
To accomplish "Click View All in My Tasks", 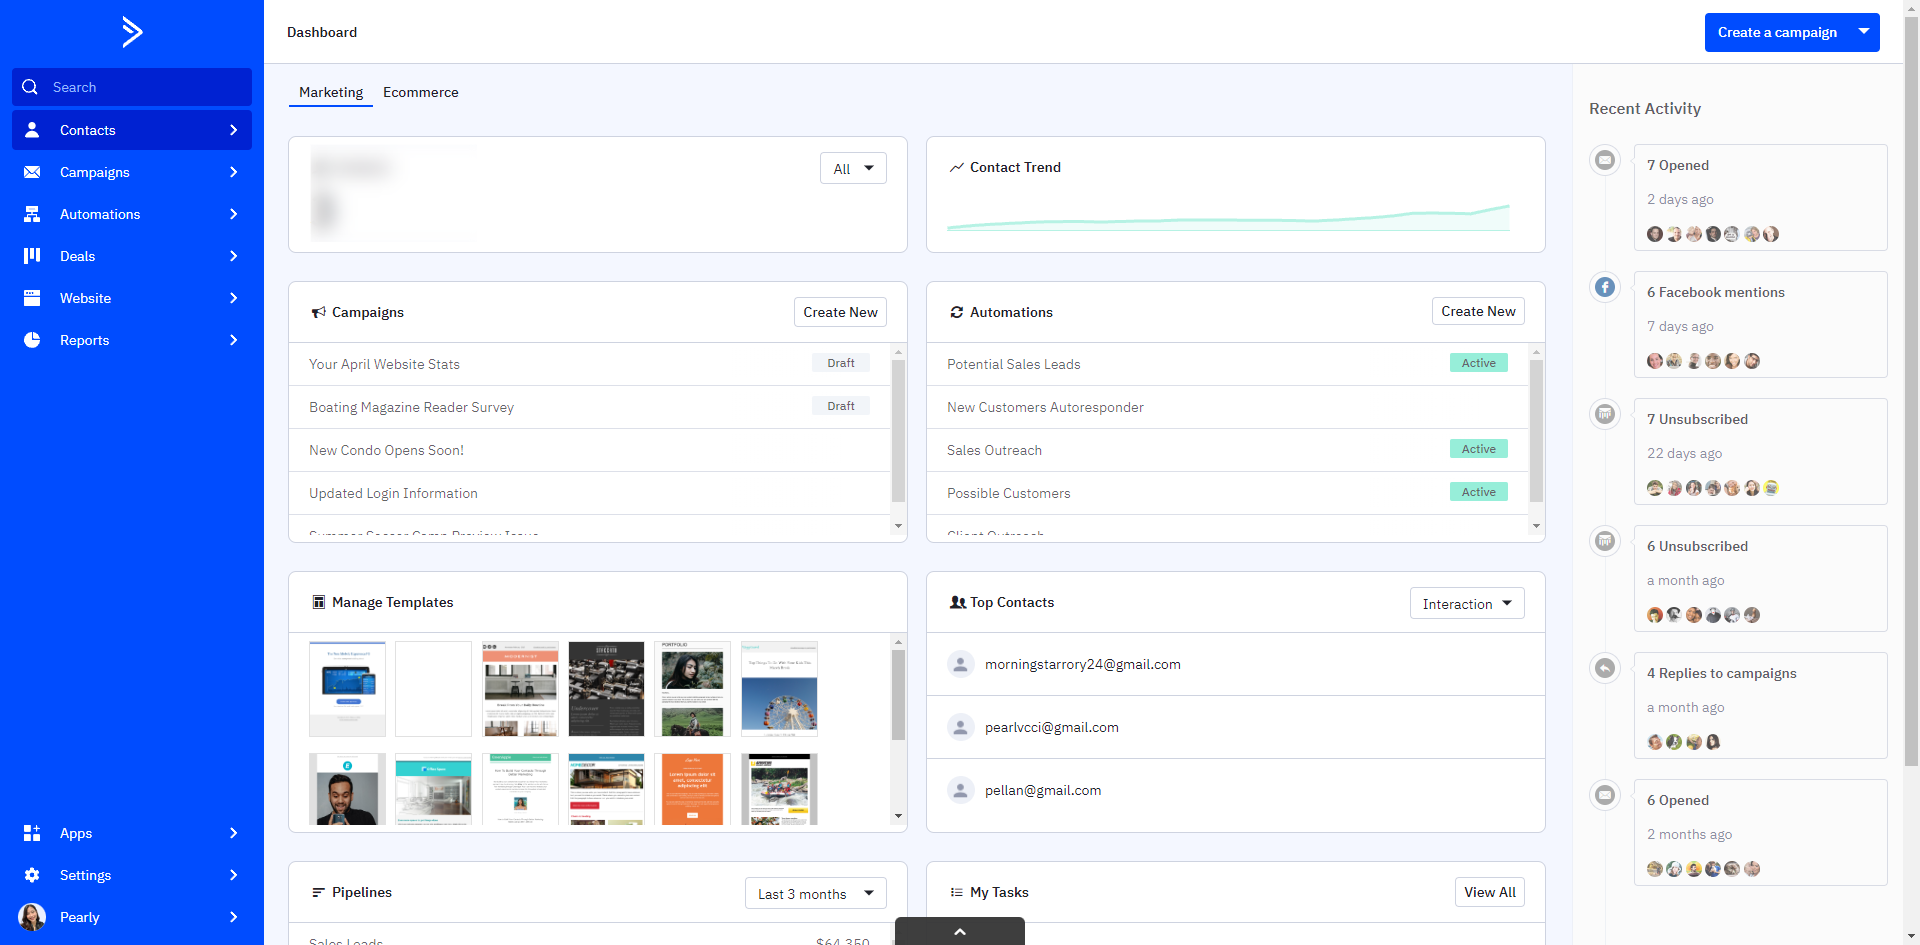I will coord(1489,892).
